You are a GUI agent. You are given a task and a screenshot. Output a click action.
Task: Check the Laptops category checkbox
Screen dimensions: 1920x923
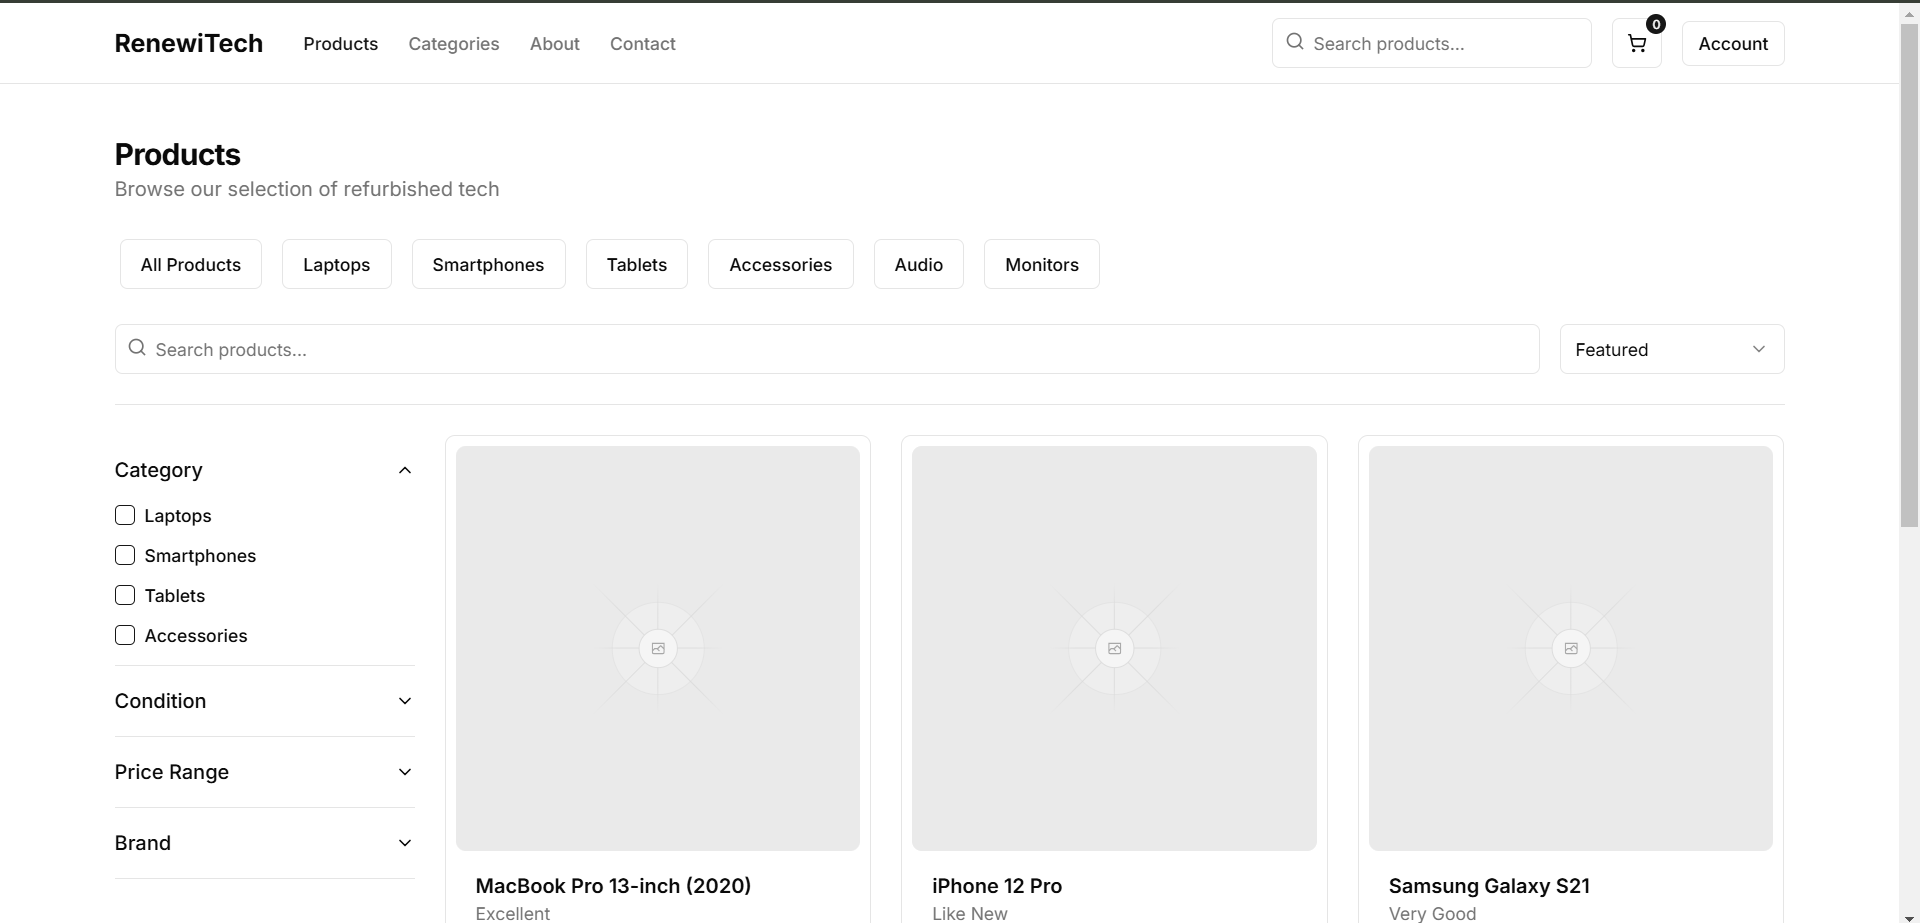coord(124,515)
